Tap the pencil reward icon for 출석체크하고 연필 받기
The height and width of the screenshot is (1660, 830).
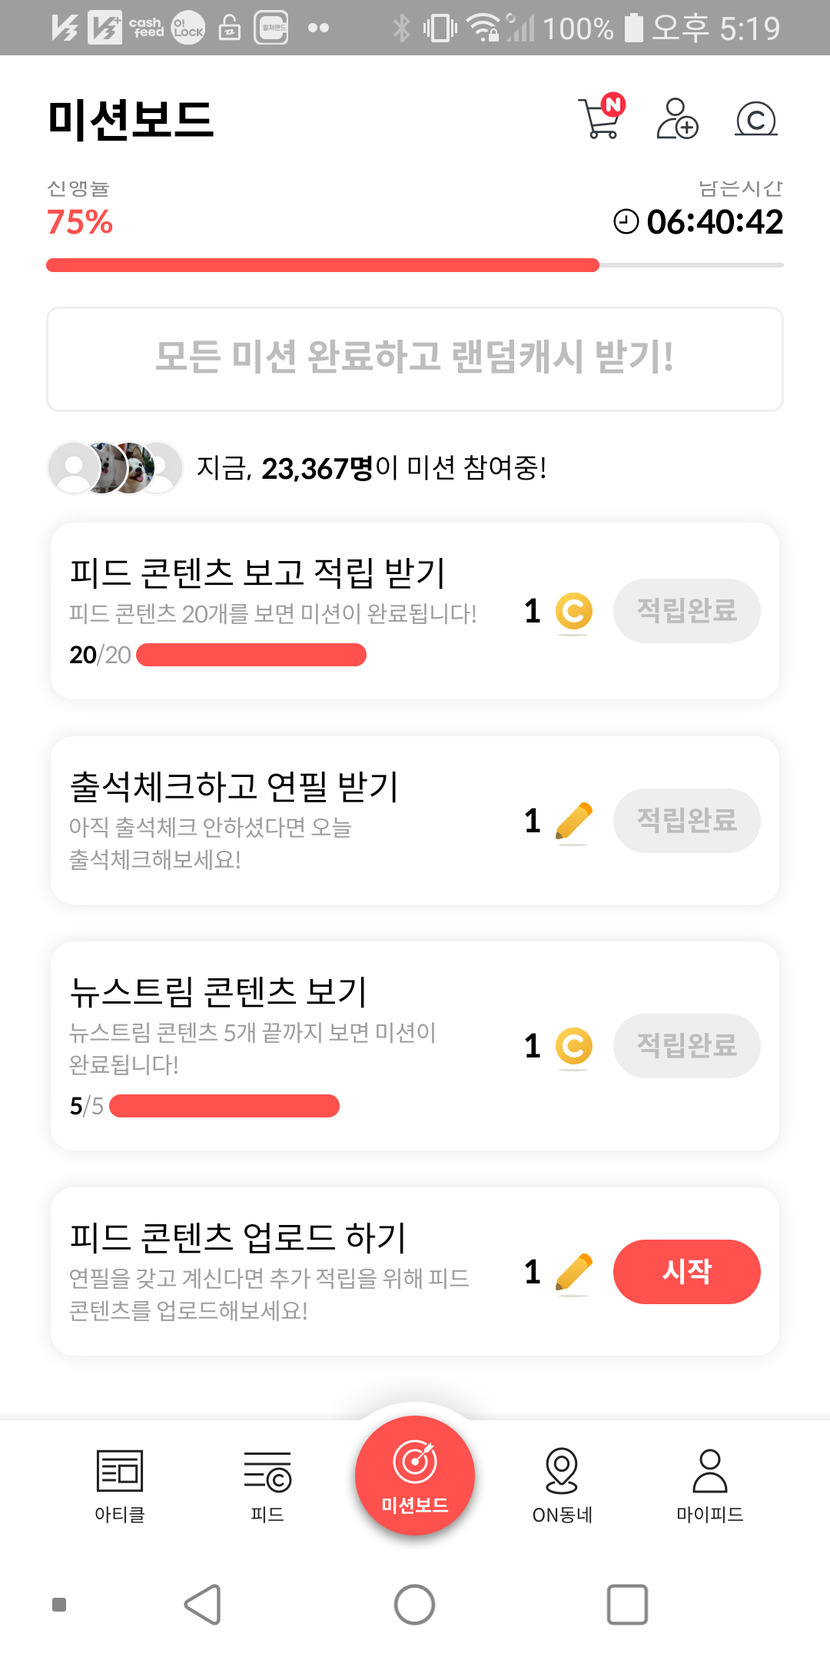point(573,822)
